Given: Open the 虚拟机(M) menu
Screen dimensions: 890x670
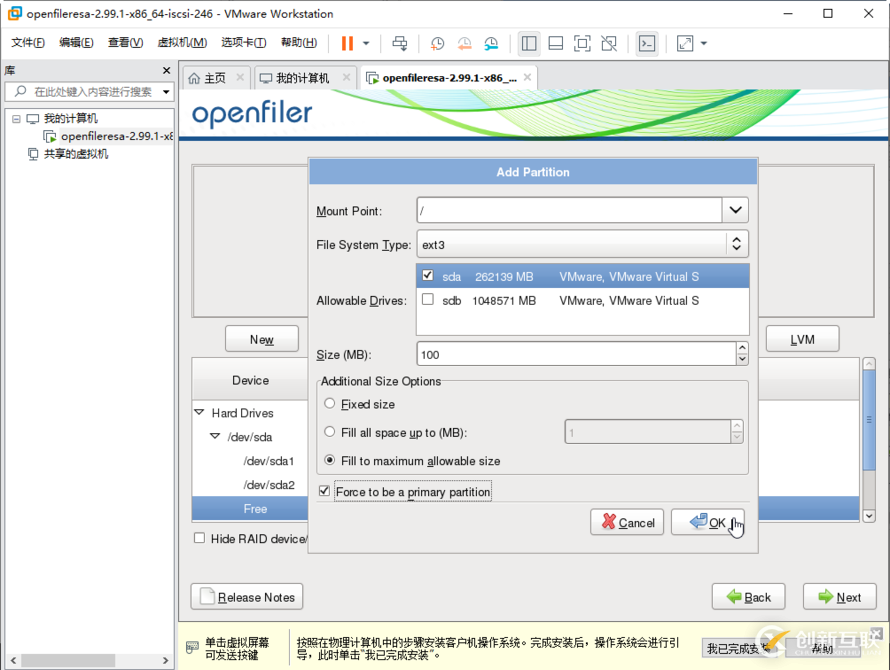Looking at the screenshot, I should [182, 43].
